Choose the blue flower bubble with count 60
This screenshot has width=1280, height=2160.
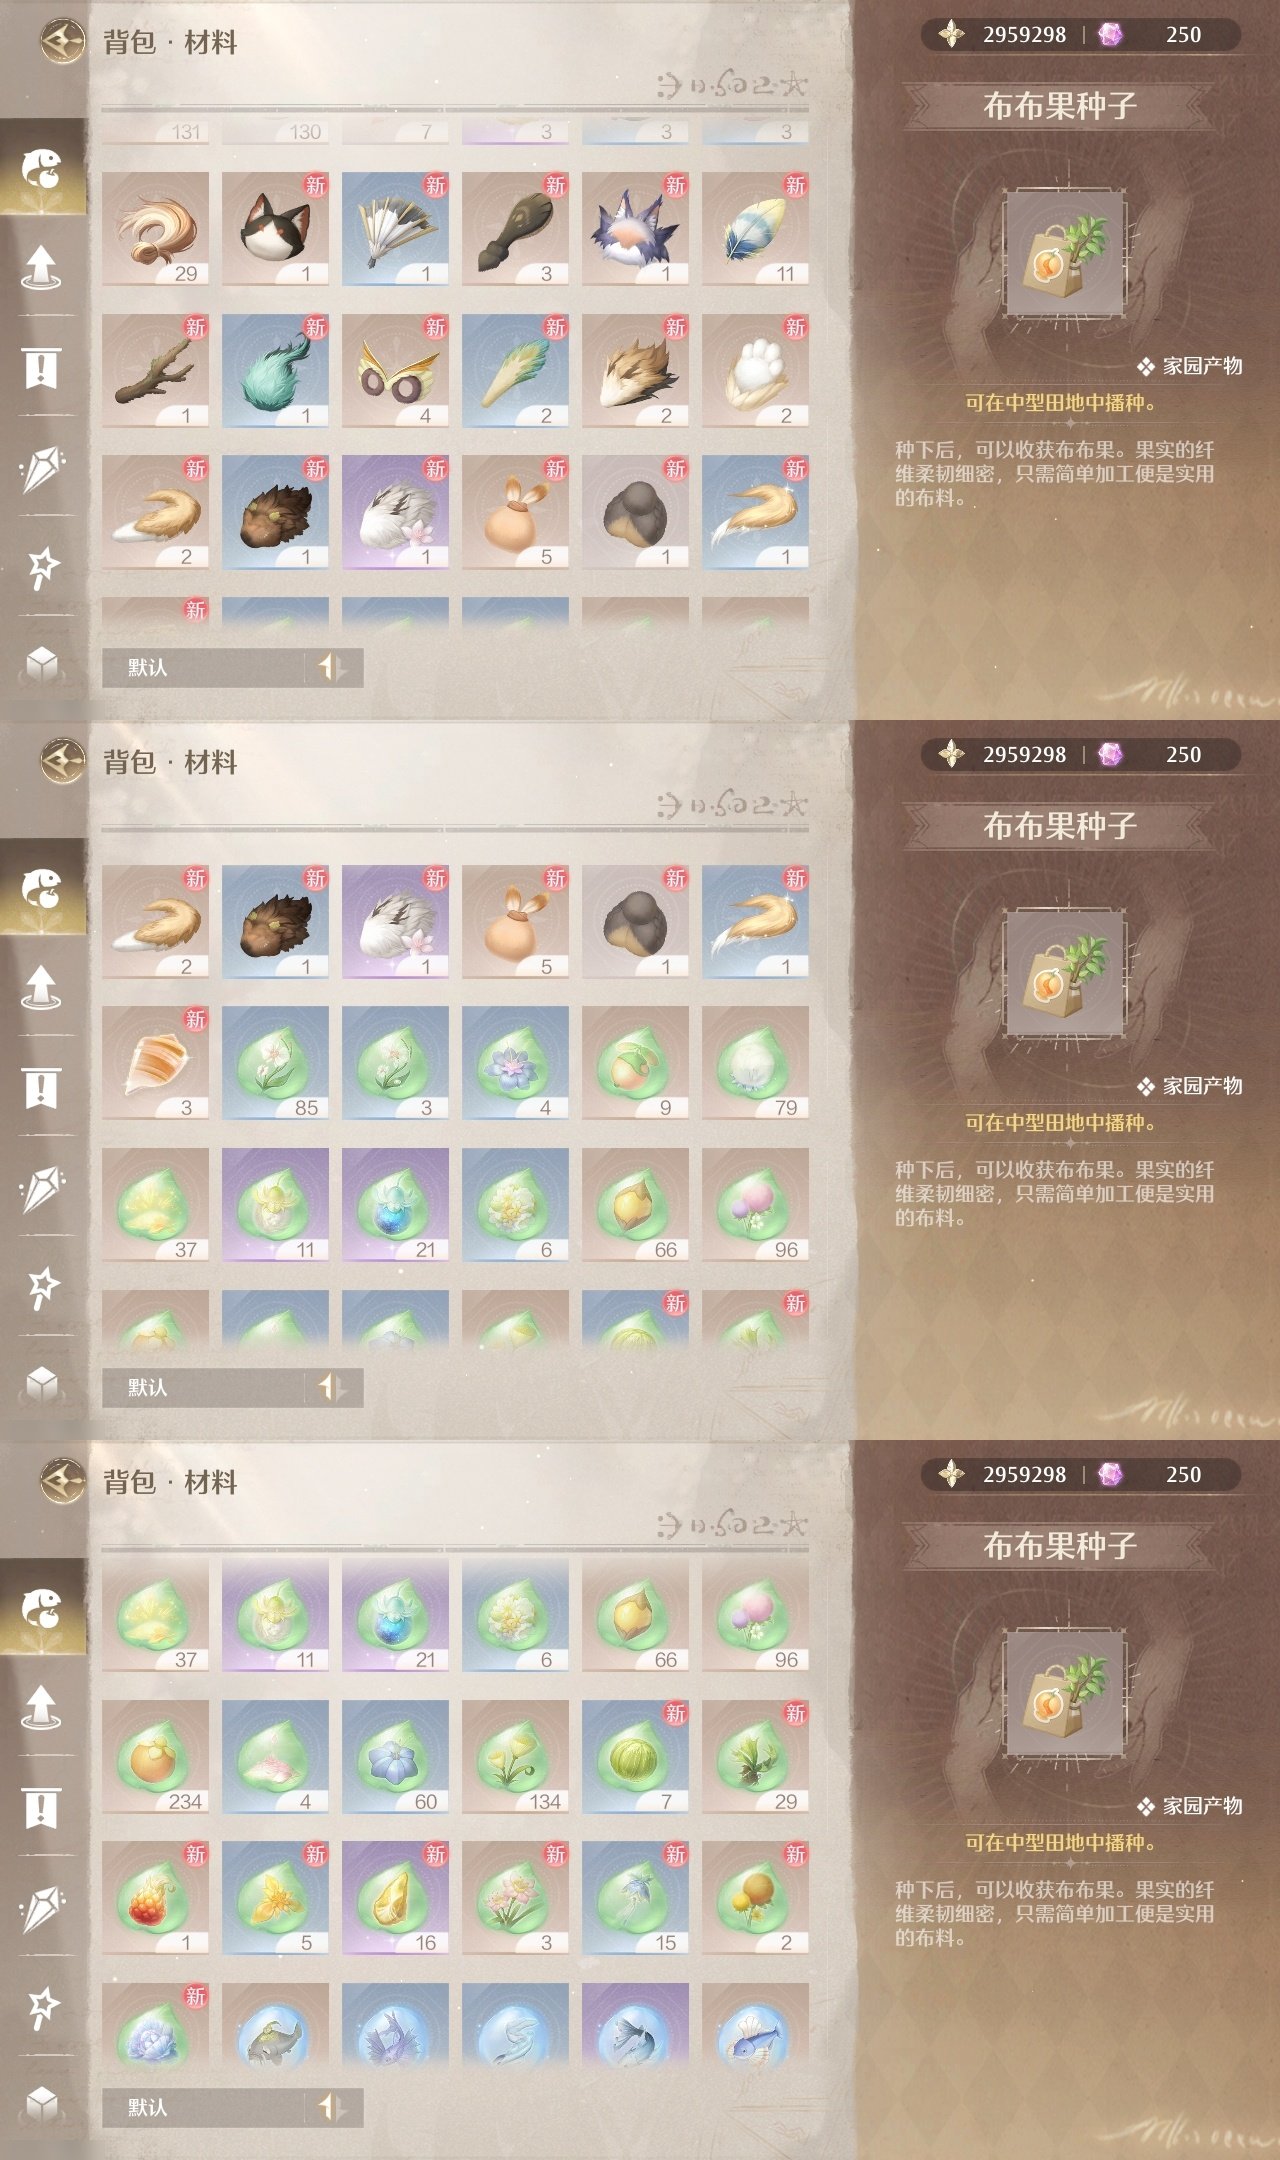pos(395,1757)
